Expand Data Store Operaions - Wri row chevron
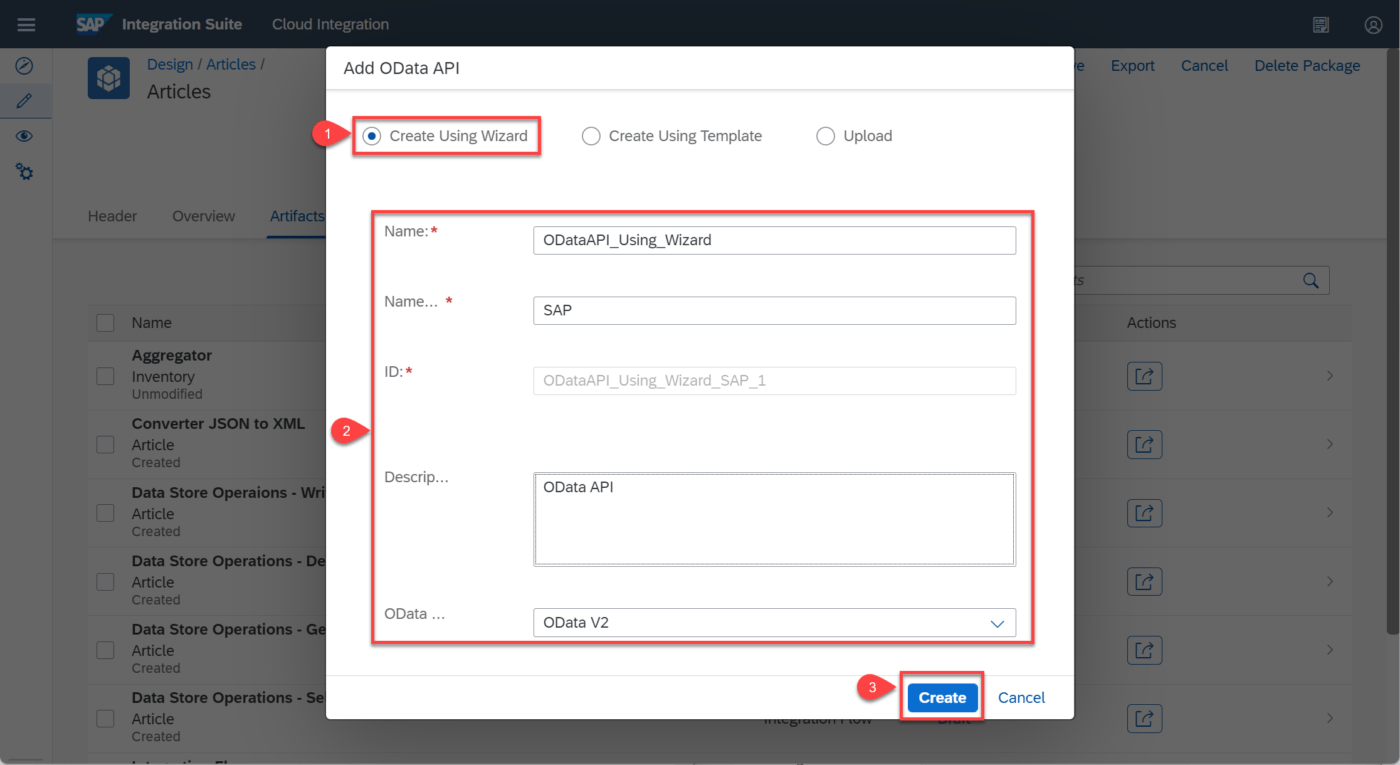Image resolution: width=1400 pixels, height=765 pixels. tap(1330, 513)
